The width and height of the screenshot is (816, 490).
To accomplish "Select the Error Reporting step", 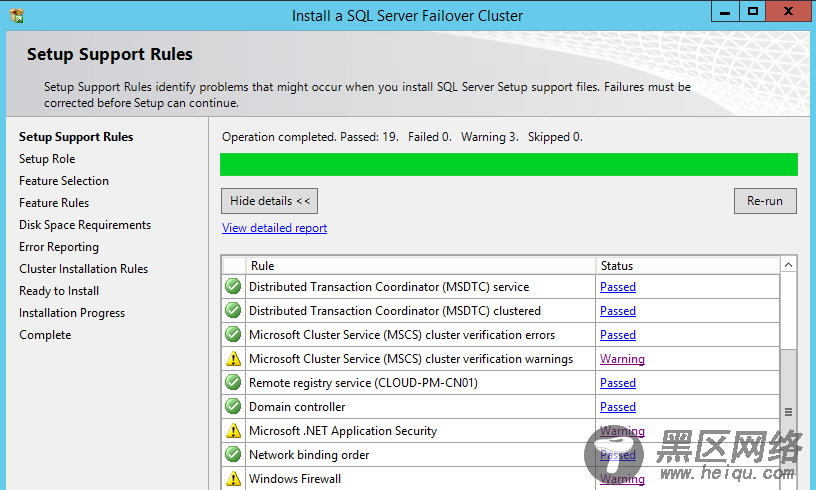I will (59, 247).
